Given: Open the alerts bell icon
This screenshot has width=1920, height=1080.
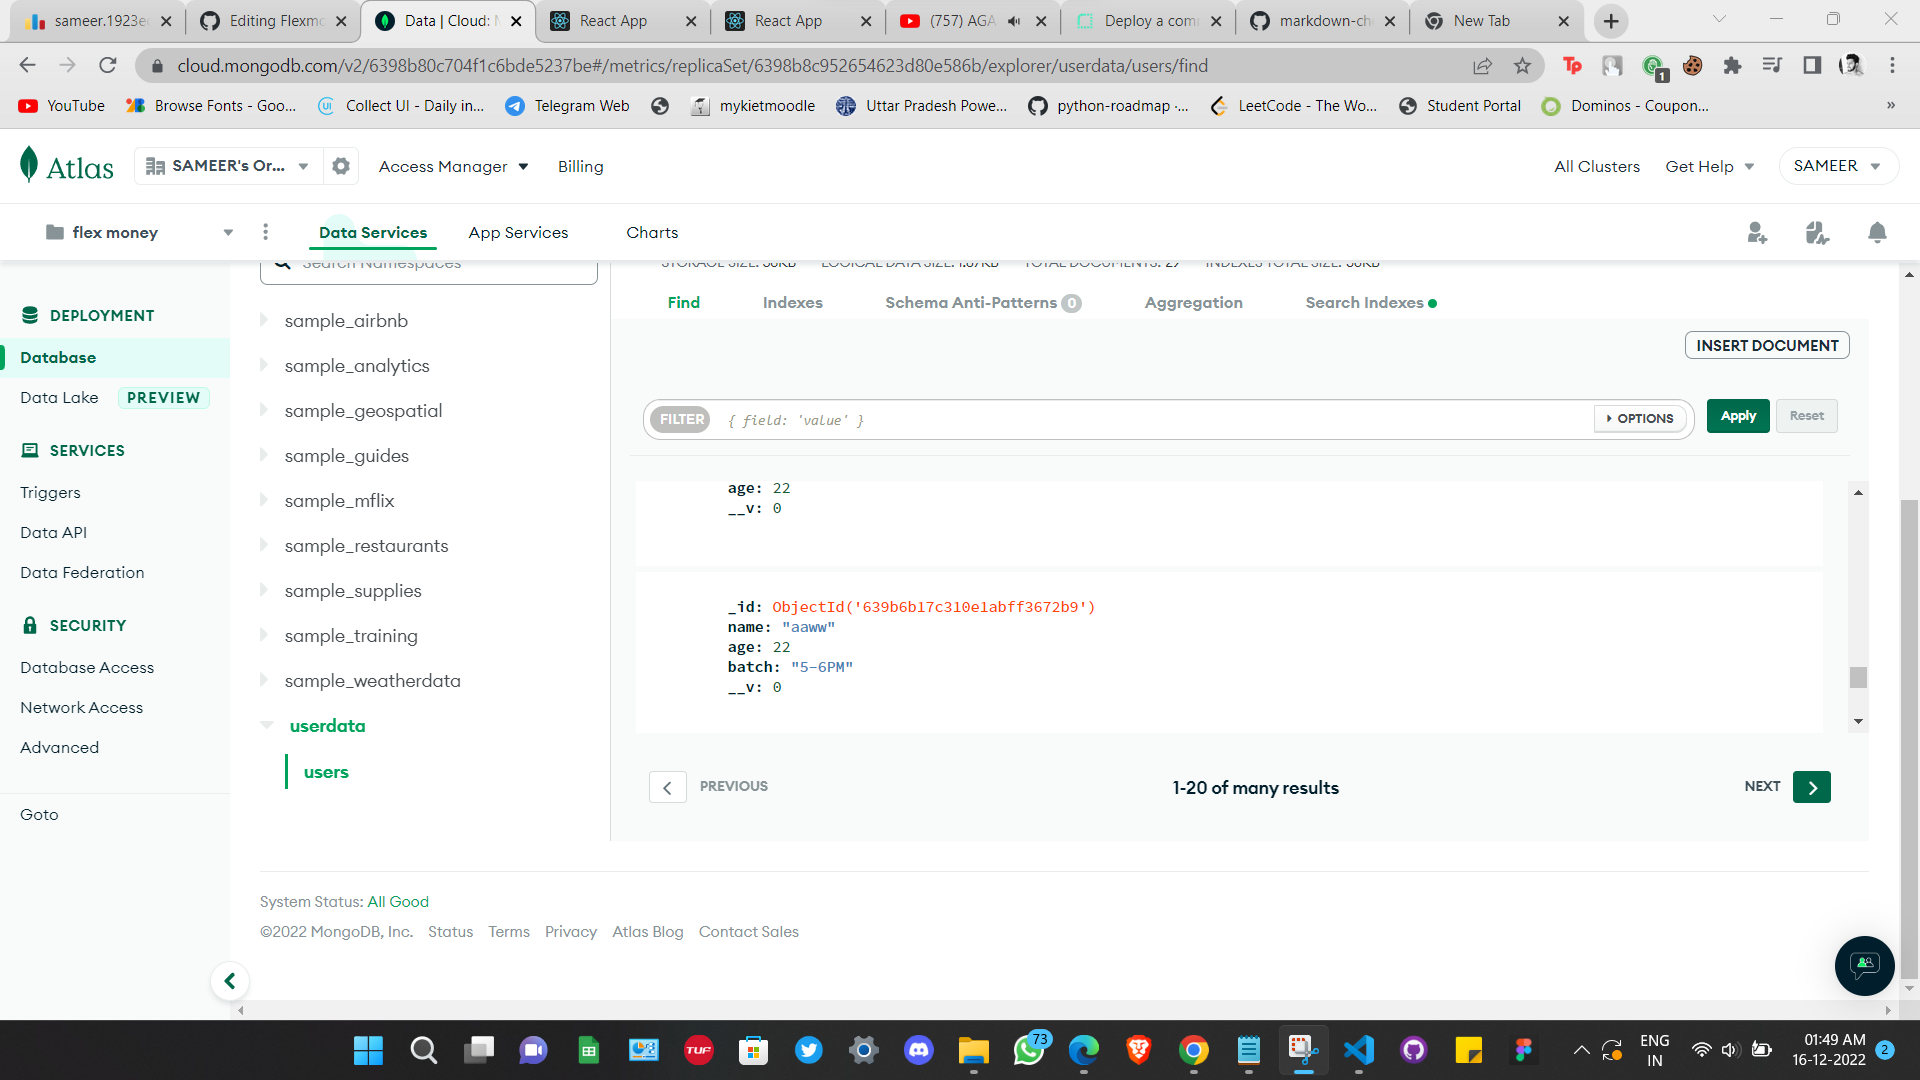Looking at the screenshot, I should click(1877, 232).
